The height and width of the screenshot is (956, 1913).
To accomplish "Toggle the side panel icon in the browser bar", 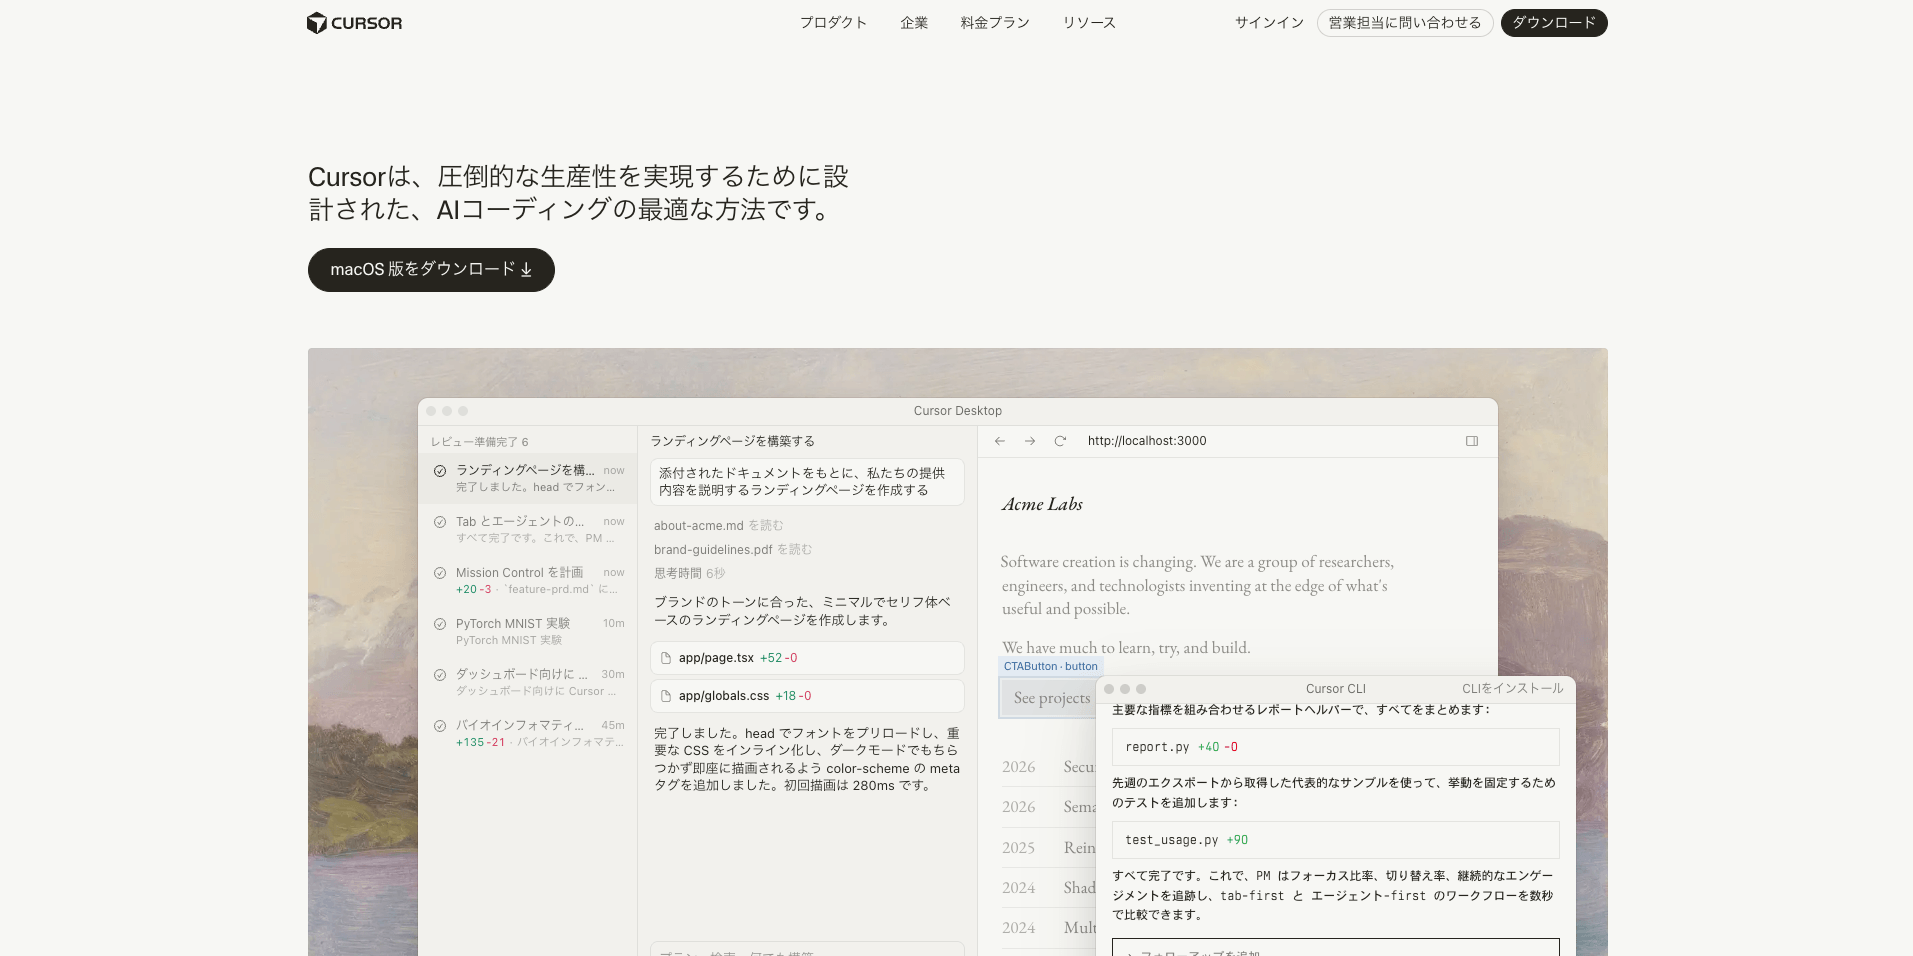I will pos(1472,441).
